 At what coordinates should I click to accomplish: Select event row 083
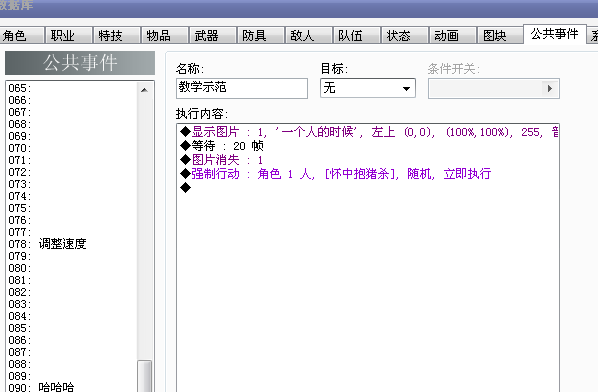[72, 304]
